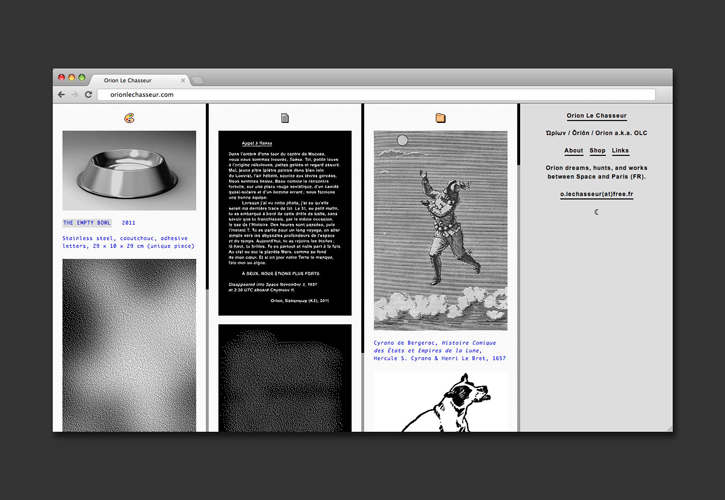Click the red close window button

(61, 77)
